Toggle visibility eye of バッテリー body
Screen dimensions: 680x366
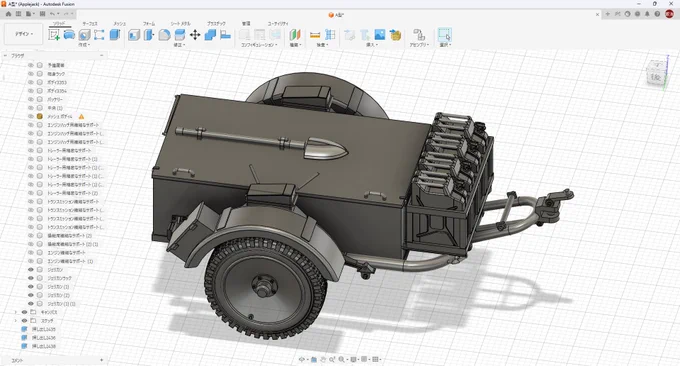(31, 99)
